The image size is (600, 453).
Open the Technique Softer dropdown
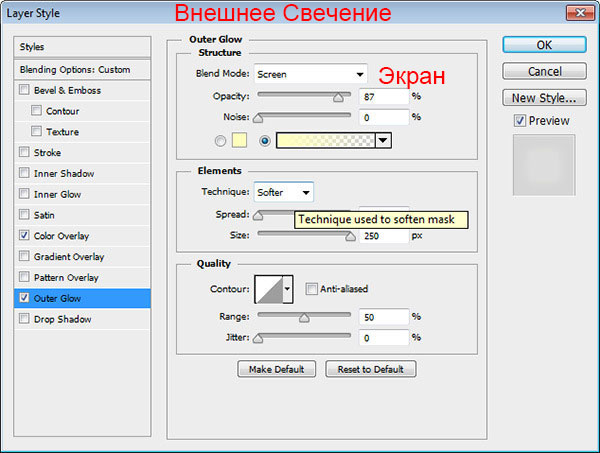[284, 192]
